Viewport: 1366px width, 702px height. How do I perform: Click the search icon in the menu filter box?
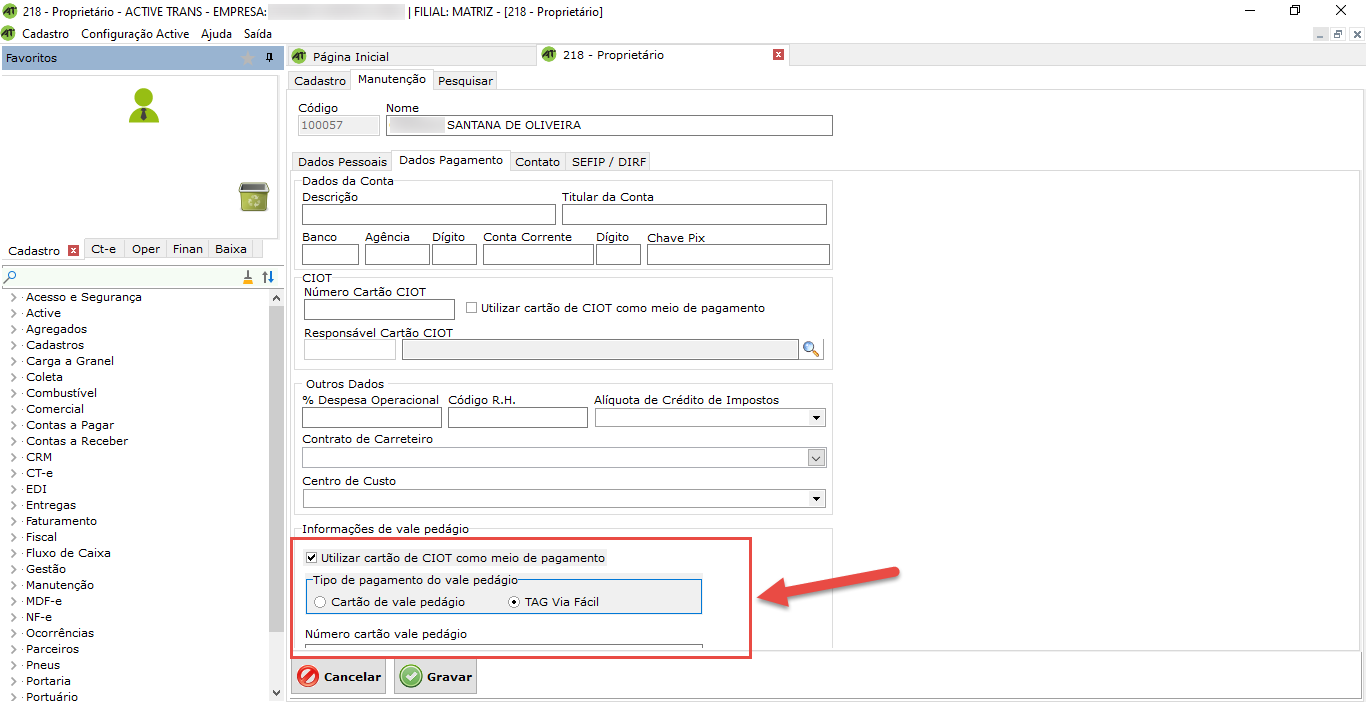point(11,277)
